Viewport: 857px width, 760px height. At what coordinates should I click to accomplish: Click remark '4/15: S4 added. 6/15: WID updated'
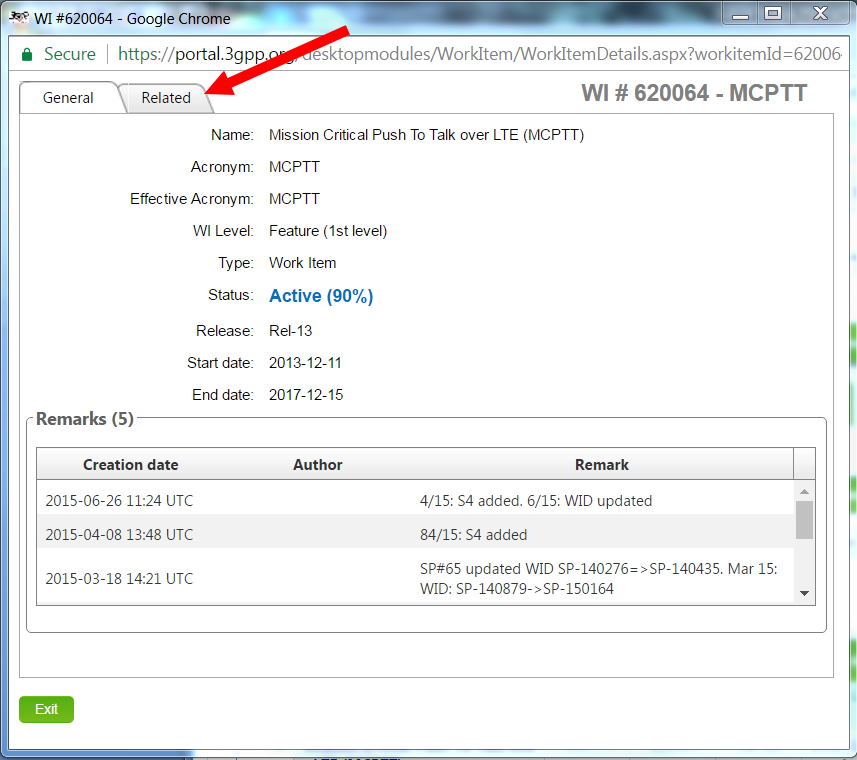(536, 501)
